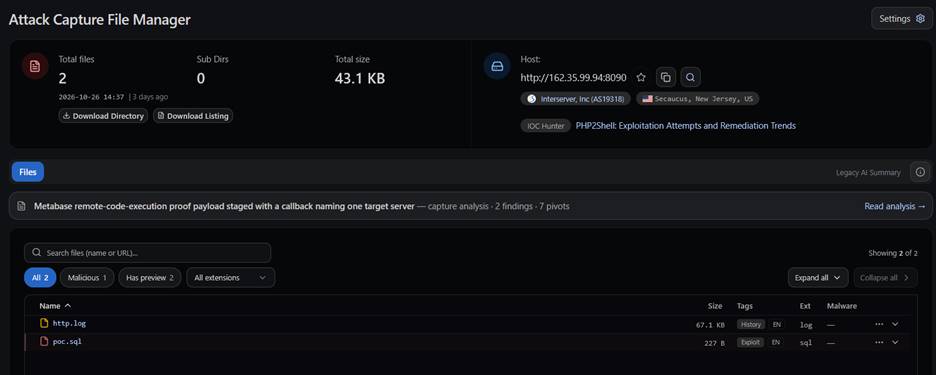Click the Tags column header
This screenshot has height=375, width=936.
click(x=745, y=306)
